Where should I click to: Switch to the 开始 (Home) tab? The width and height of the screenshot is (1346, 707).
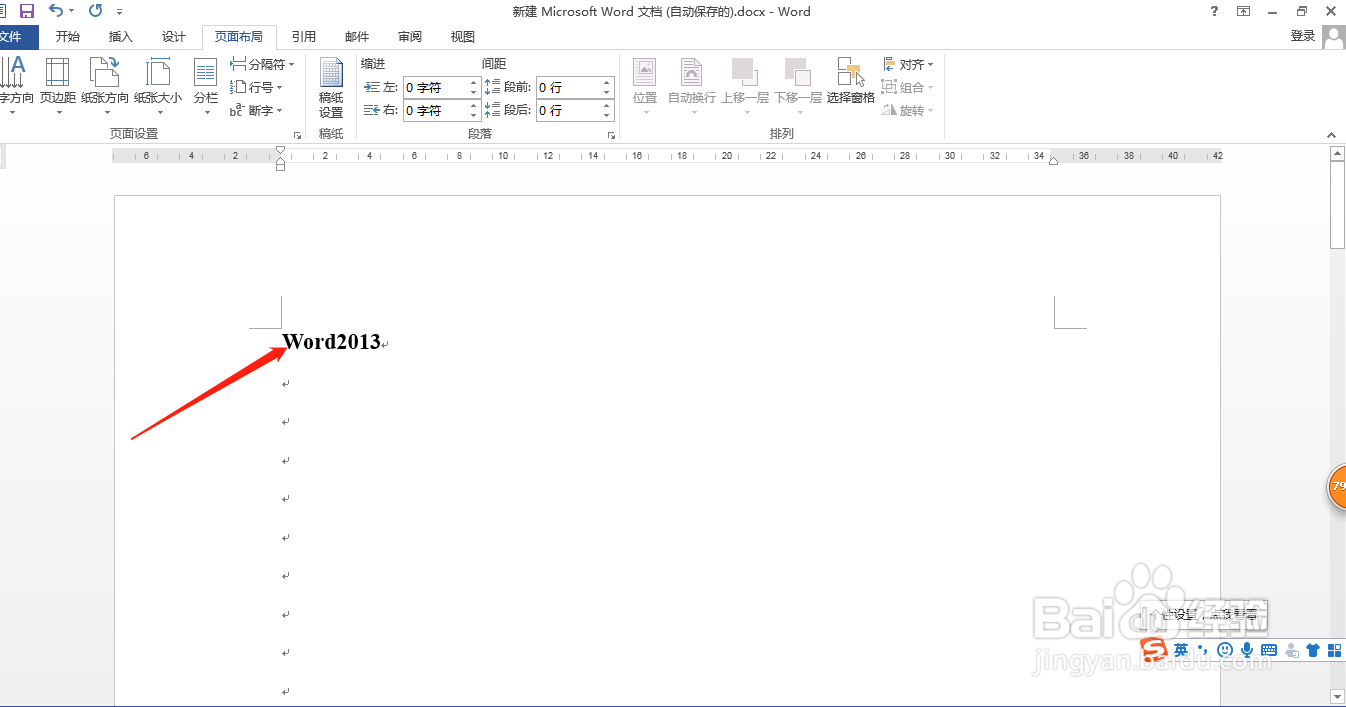coord(68,37)
